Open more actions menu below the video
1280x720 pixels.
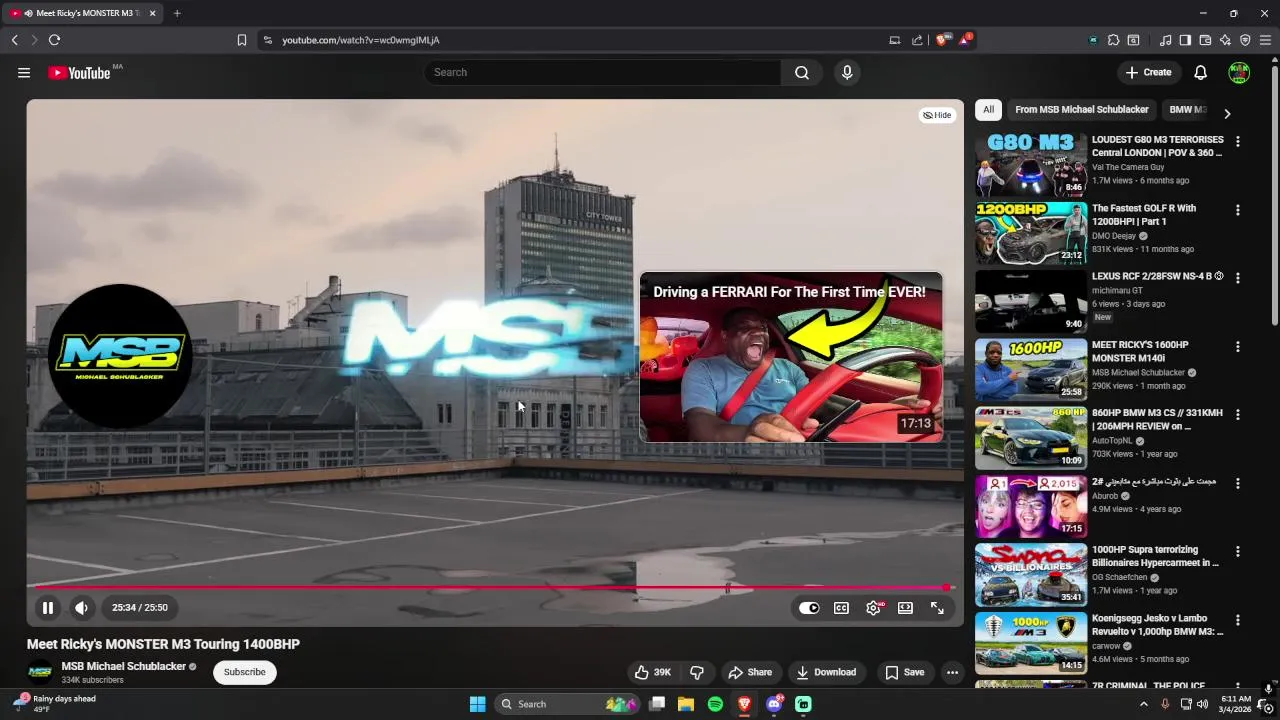pyautogui.click(x=952, y=672)
